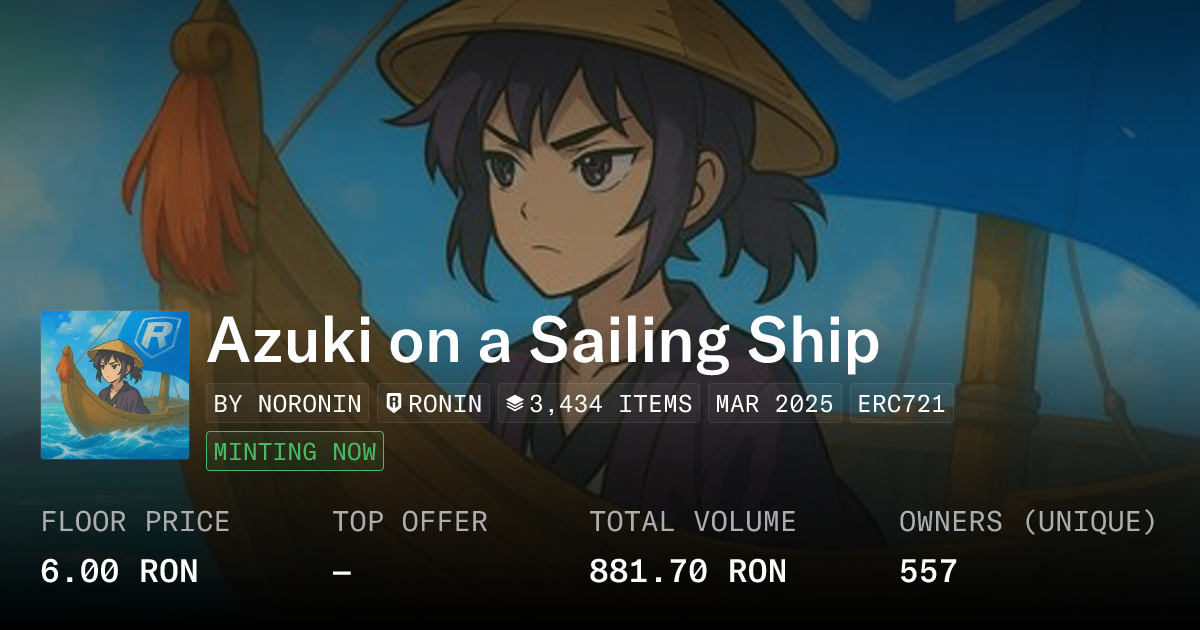Click the R logo inside collection thumbnail
The image size is (1200, 630).
155,335
